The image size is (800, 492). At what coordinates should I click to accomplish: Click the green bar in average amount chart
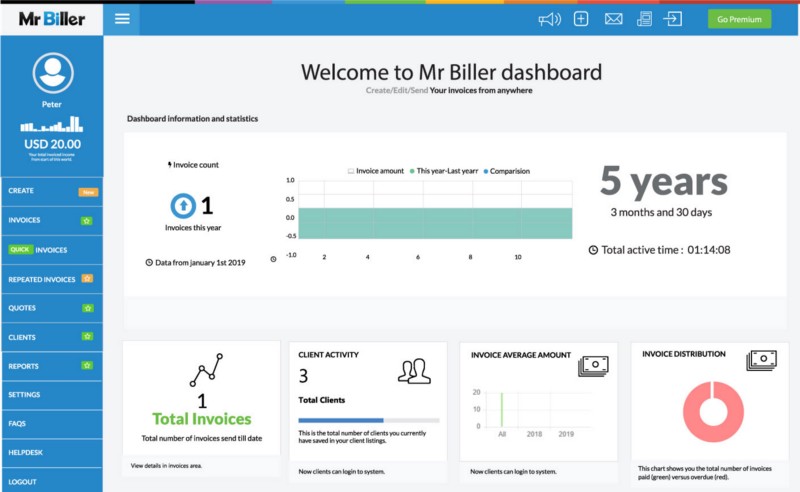point(502,409)
